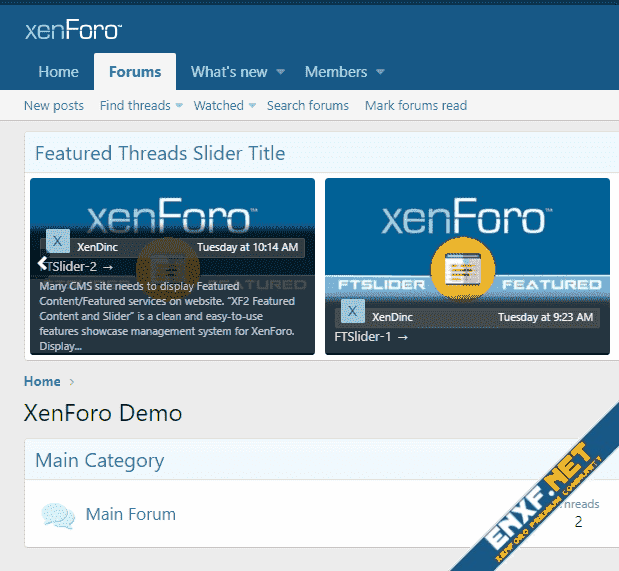619x571 pixels.
Task: Click XenDinc avatar on FTSlider-1 slide
Action: point(352,314)
